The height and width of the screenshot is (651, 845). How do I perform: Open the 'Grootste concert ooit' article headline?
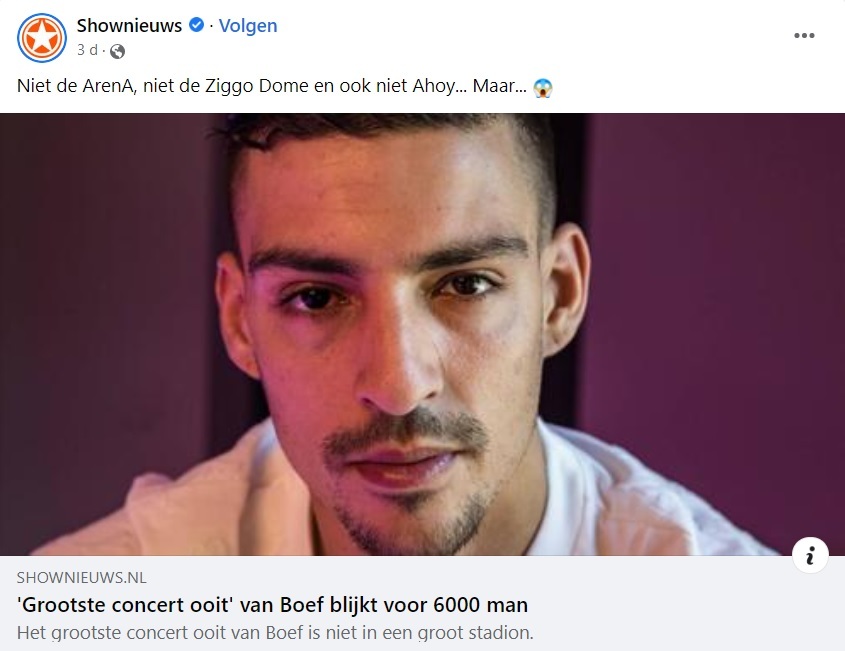[x=272, y=605]
